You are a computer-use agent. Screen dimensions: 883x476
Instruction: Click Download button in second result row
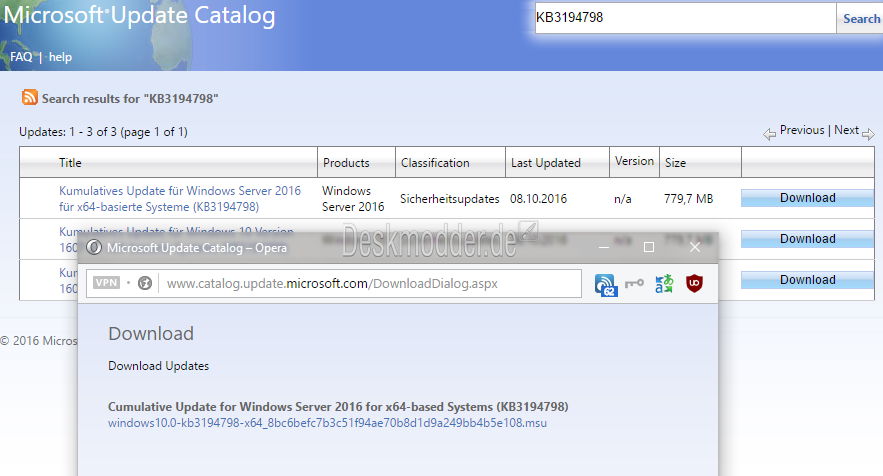(x=807, y=239)
